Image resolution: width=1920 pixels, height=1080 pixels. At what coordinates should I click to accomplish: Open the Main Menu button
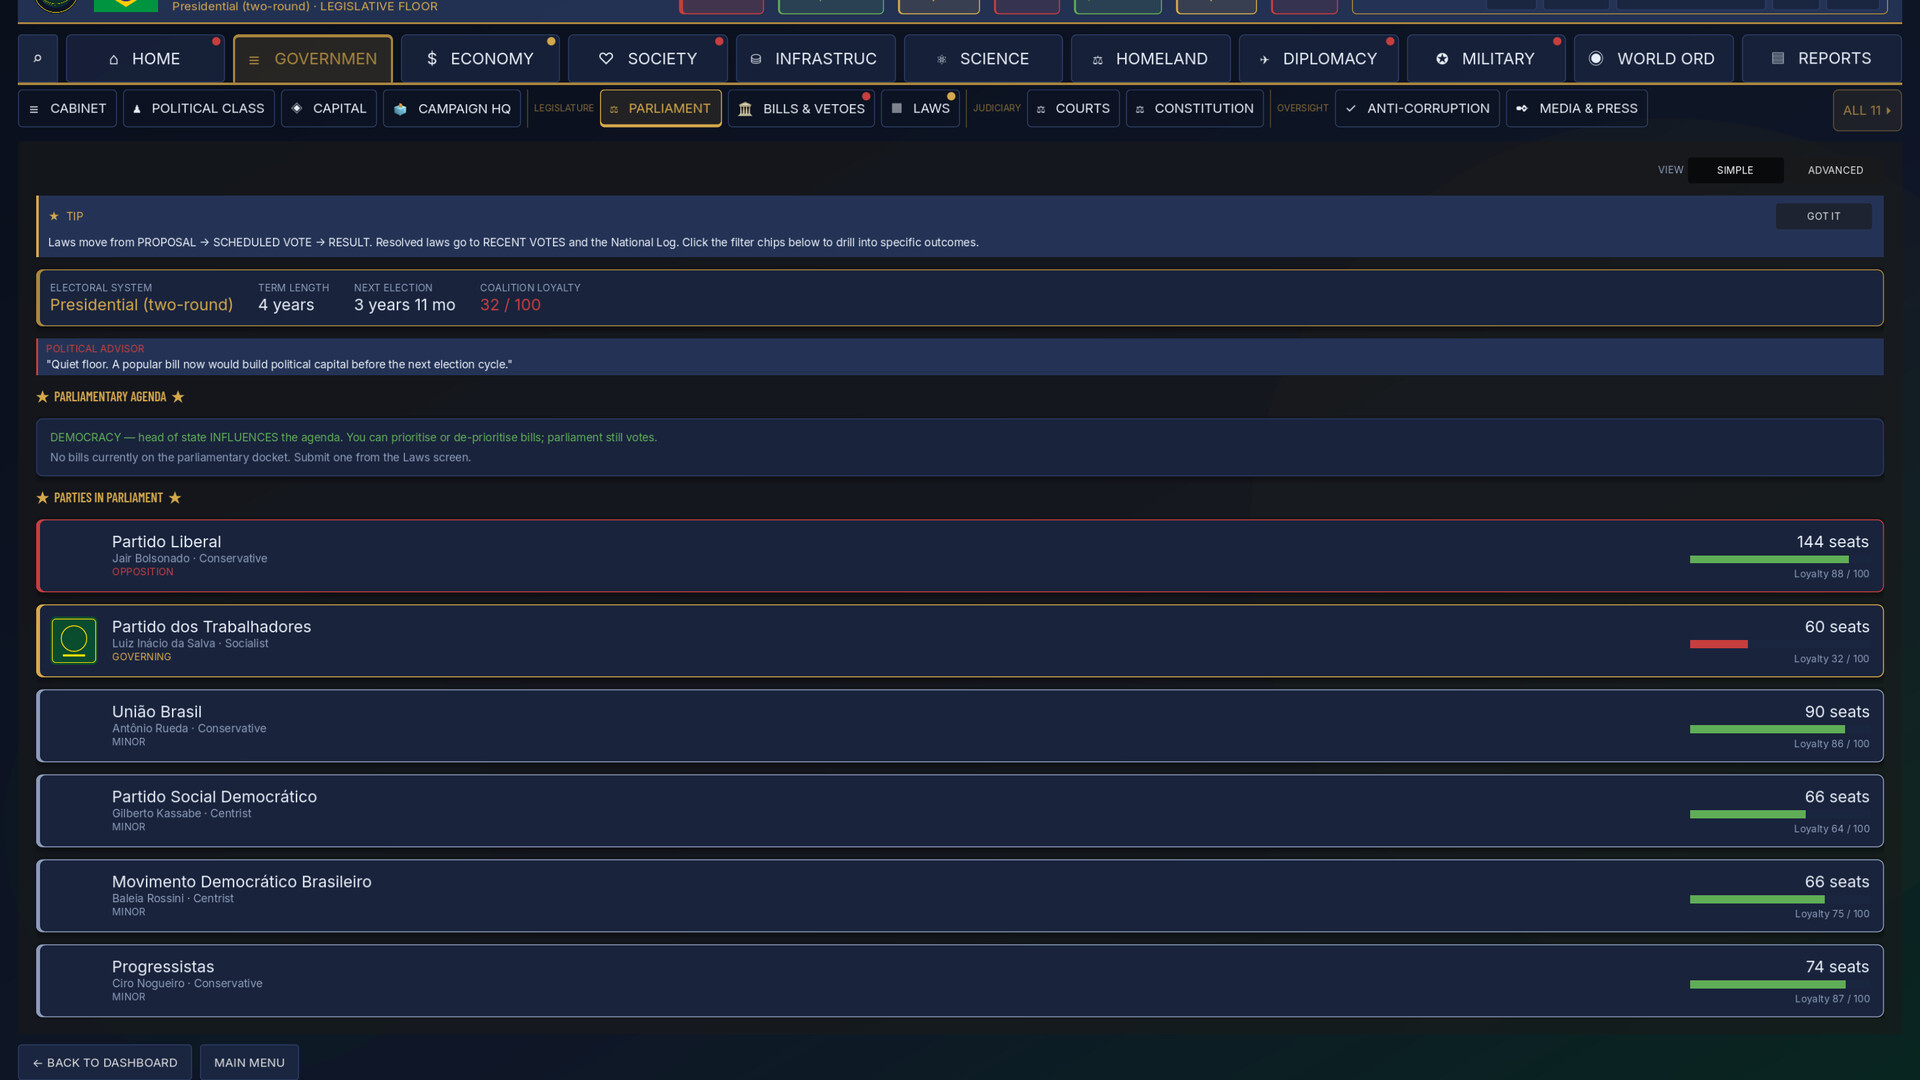(249, 1062)
